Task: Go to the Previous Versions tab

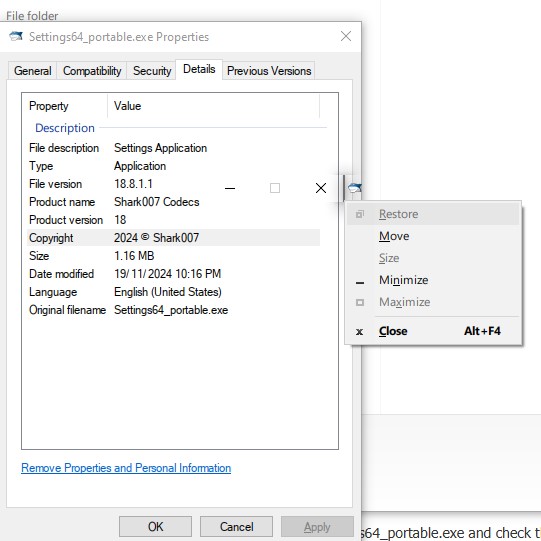Action: point(269,71)
